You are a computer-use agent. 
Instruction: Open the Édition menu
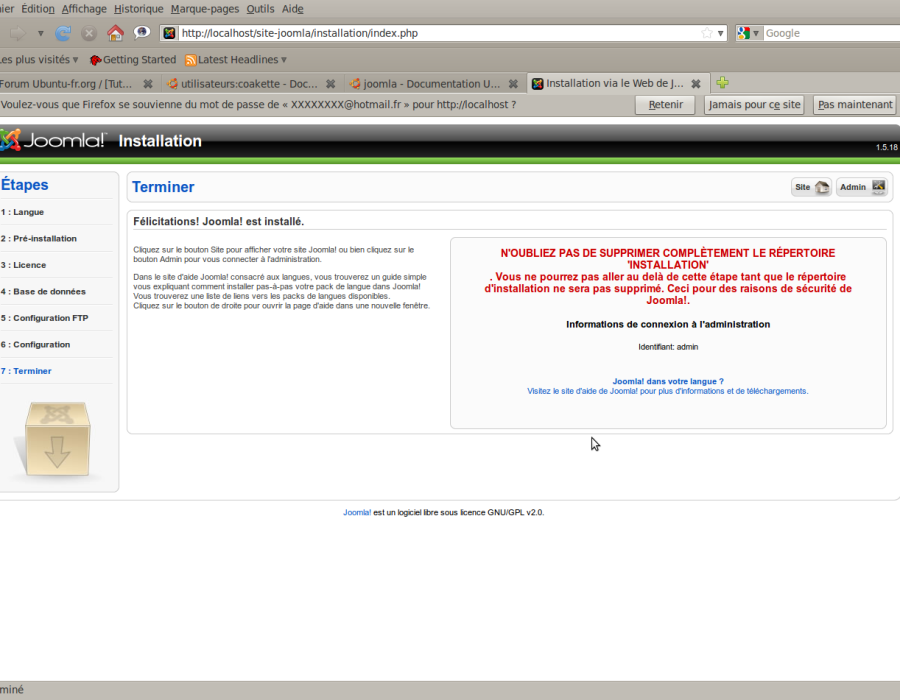click(38, 9)
